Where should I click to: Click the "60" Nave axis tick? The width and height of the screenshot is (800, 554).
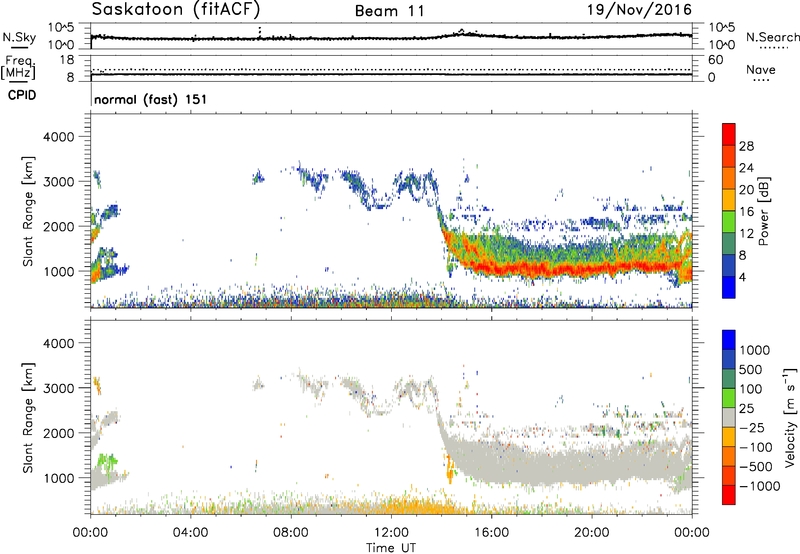(715, 60)
